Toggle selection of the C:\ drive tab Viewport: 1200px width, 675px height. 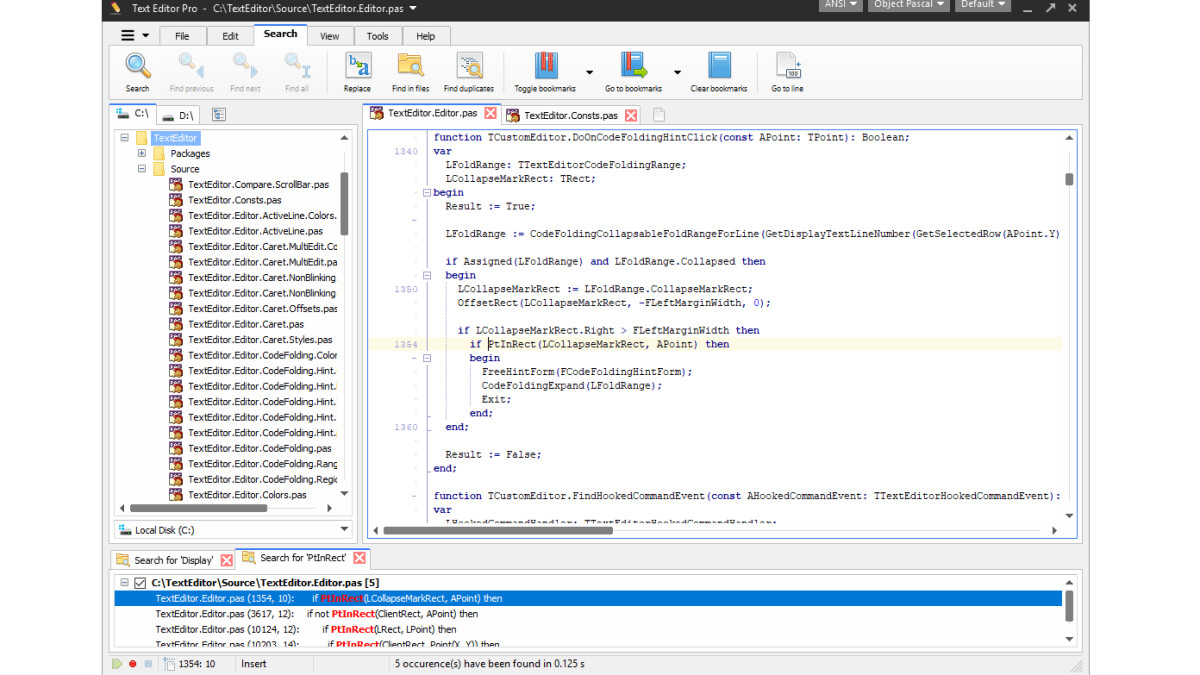click(x=132, y=114)
